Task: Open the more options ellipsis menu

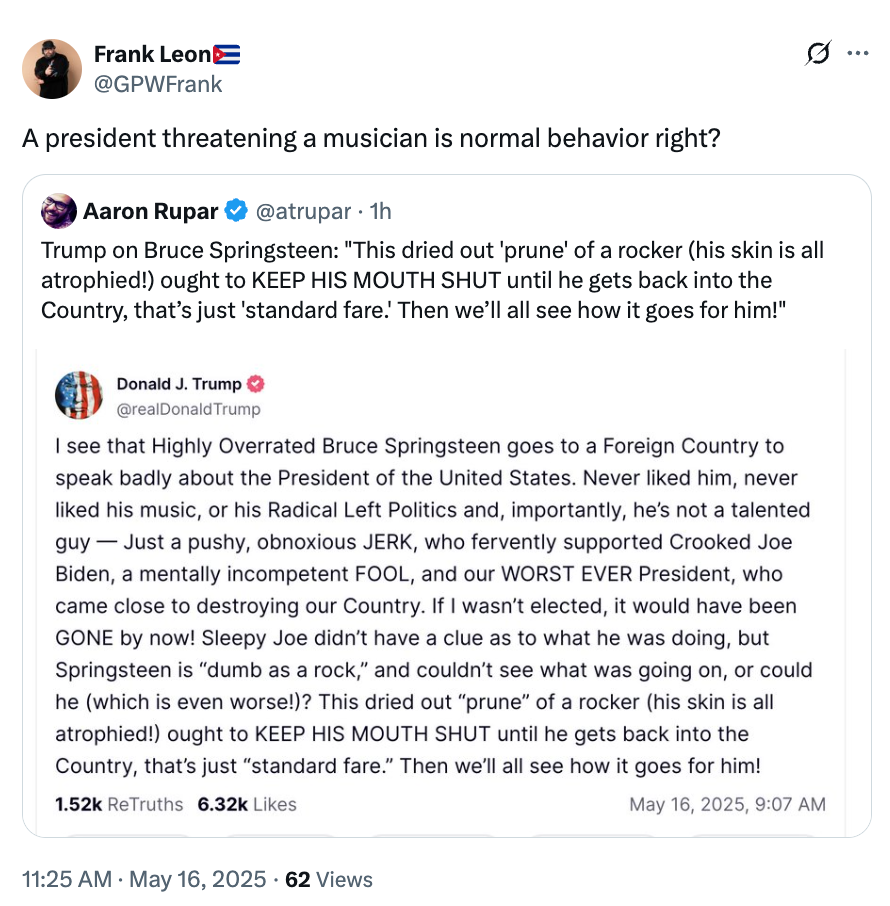Action: (858, 55)
